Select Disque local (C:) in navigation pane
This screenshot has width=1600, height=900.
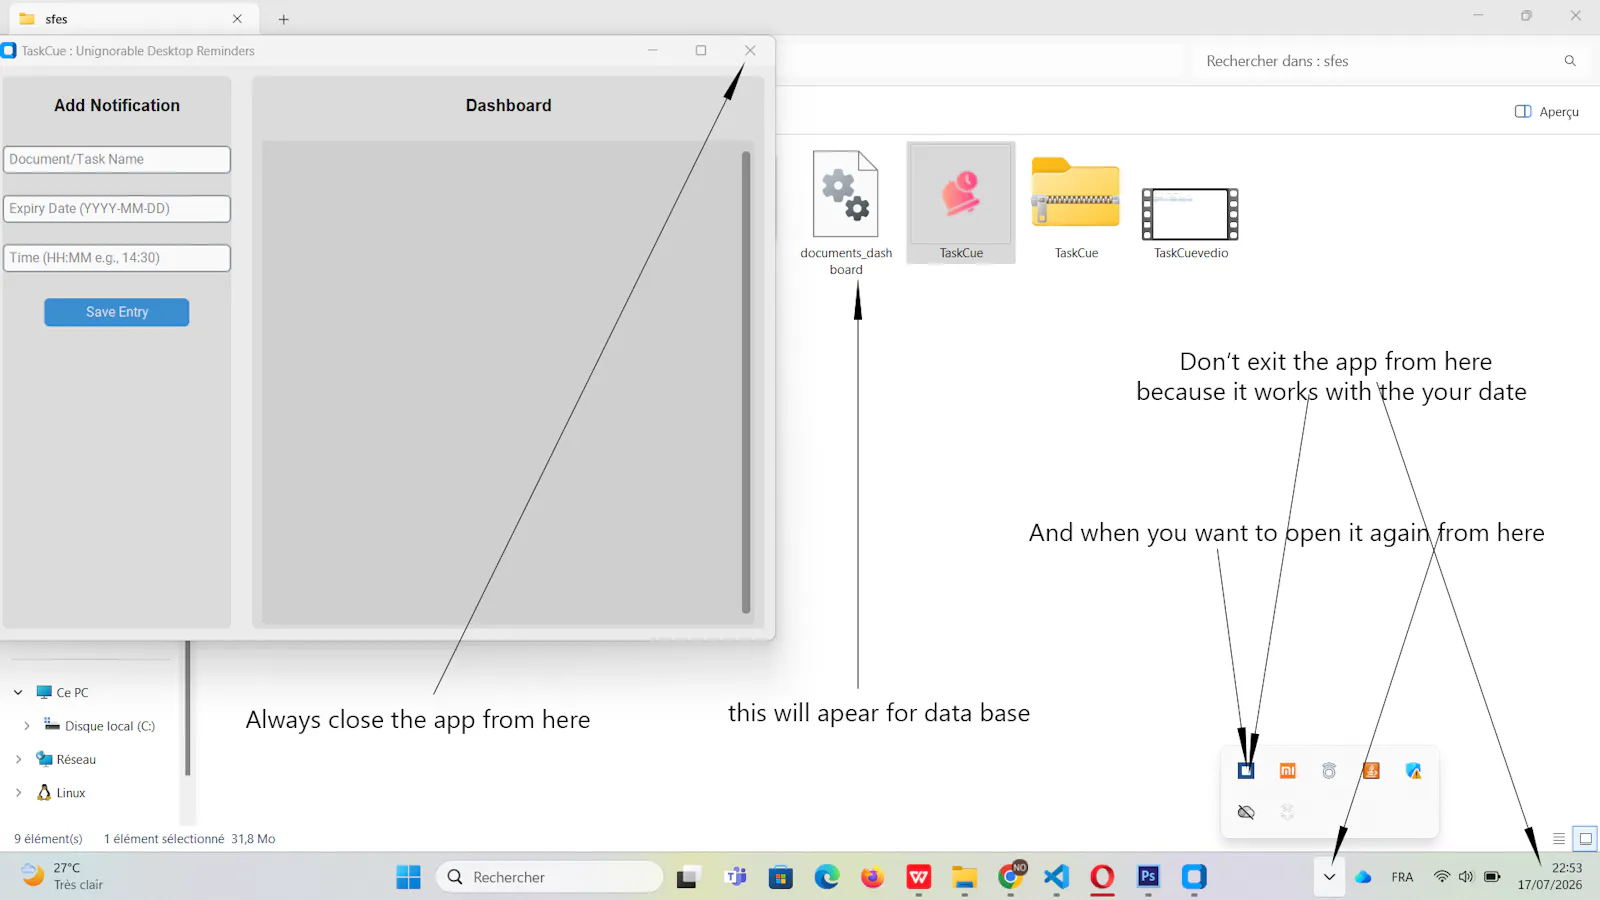(100, 726)
